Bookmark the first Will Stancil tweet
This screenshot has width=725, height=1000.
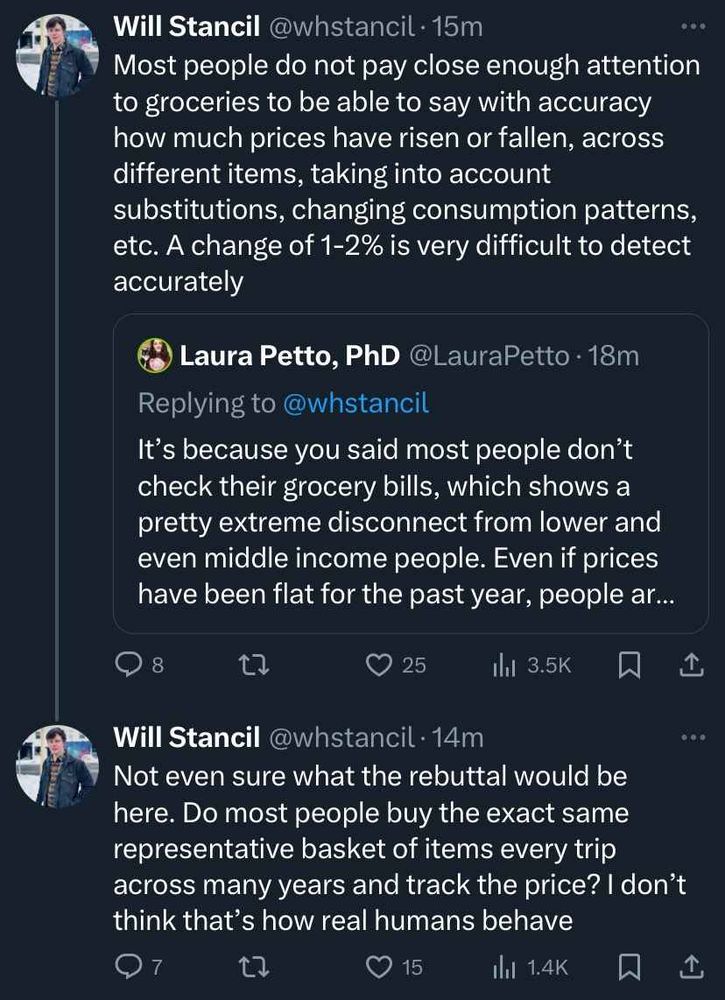coord(630,666)
